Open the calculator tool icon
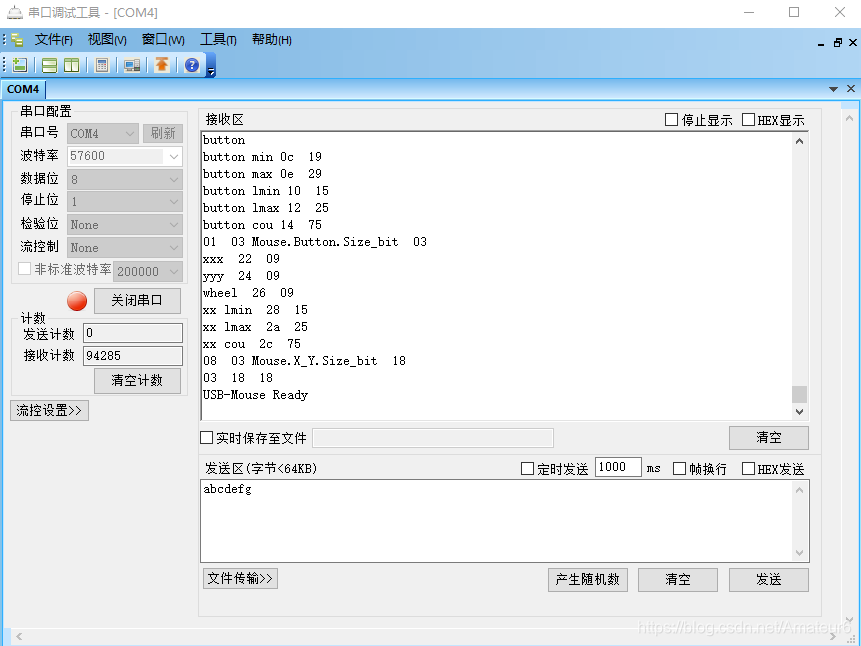This screenshot has width=861, height=646. coord(102,65)
